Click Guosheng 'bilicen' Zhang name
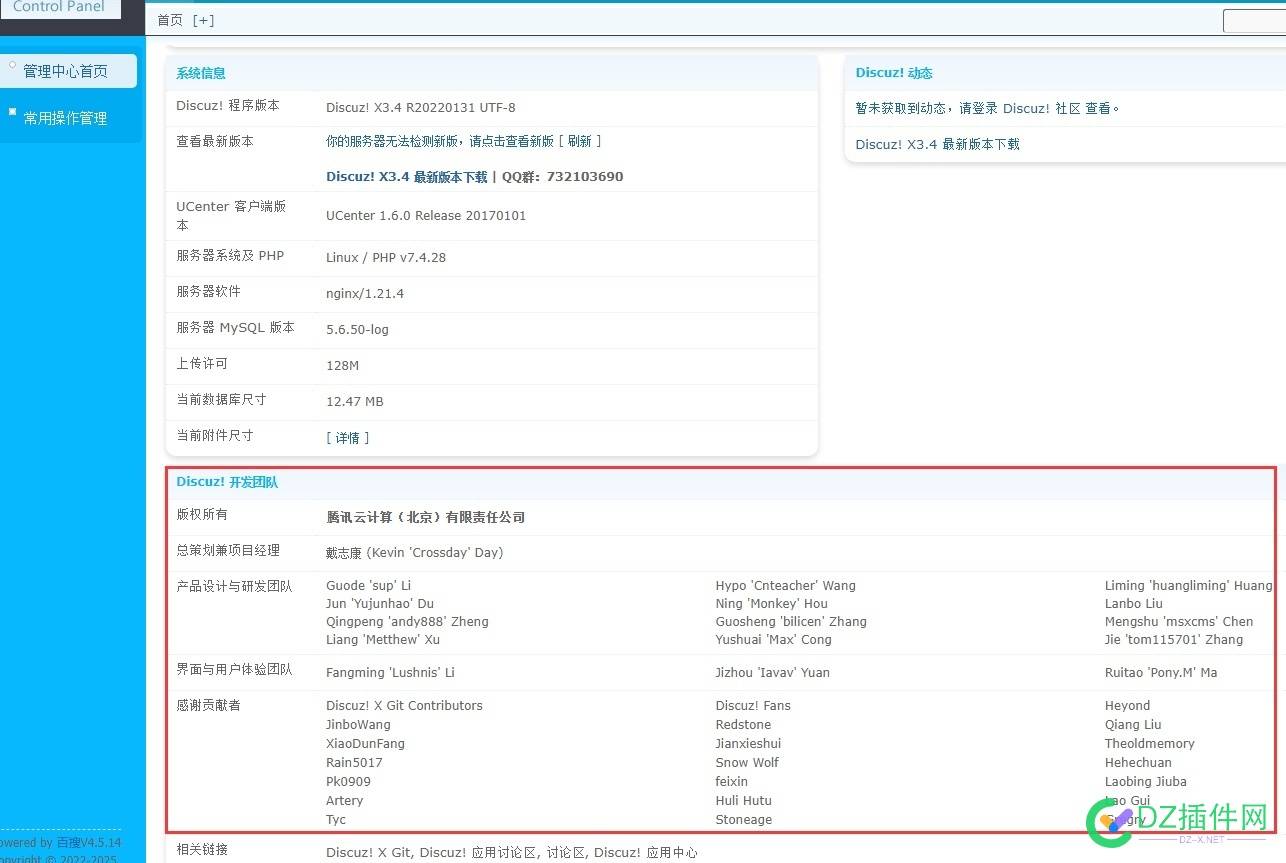The height and width of the screenshot is (863, 1286). pyautogui.click(x=791, y=622)
